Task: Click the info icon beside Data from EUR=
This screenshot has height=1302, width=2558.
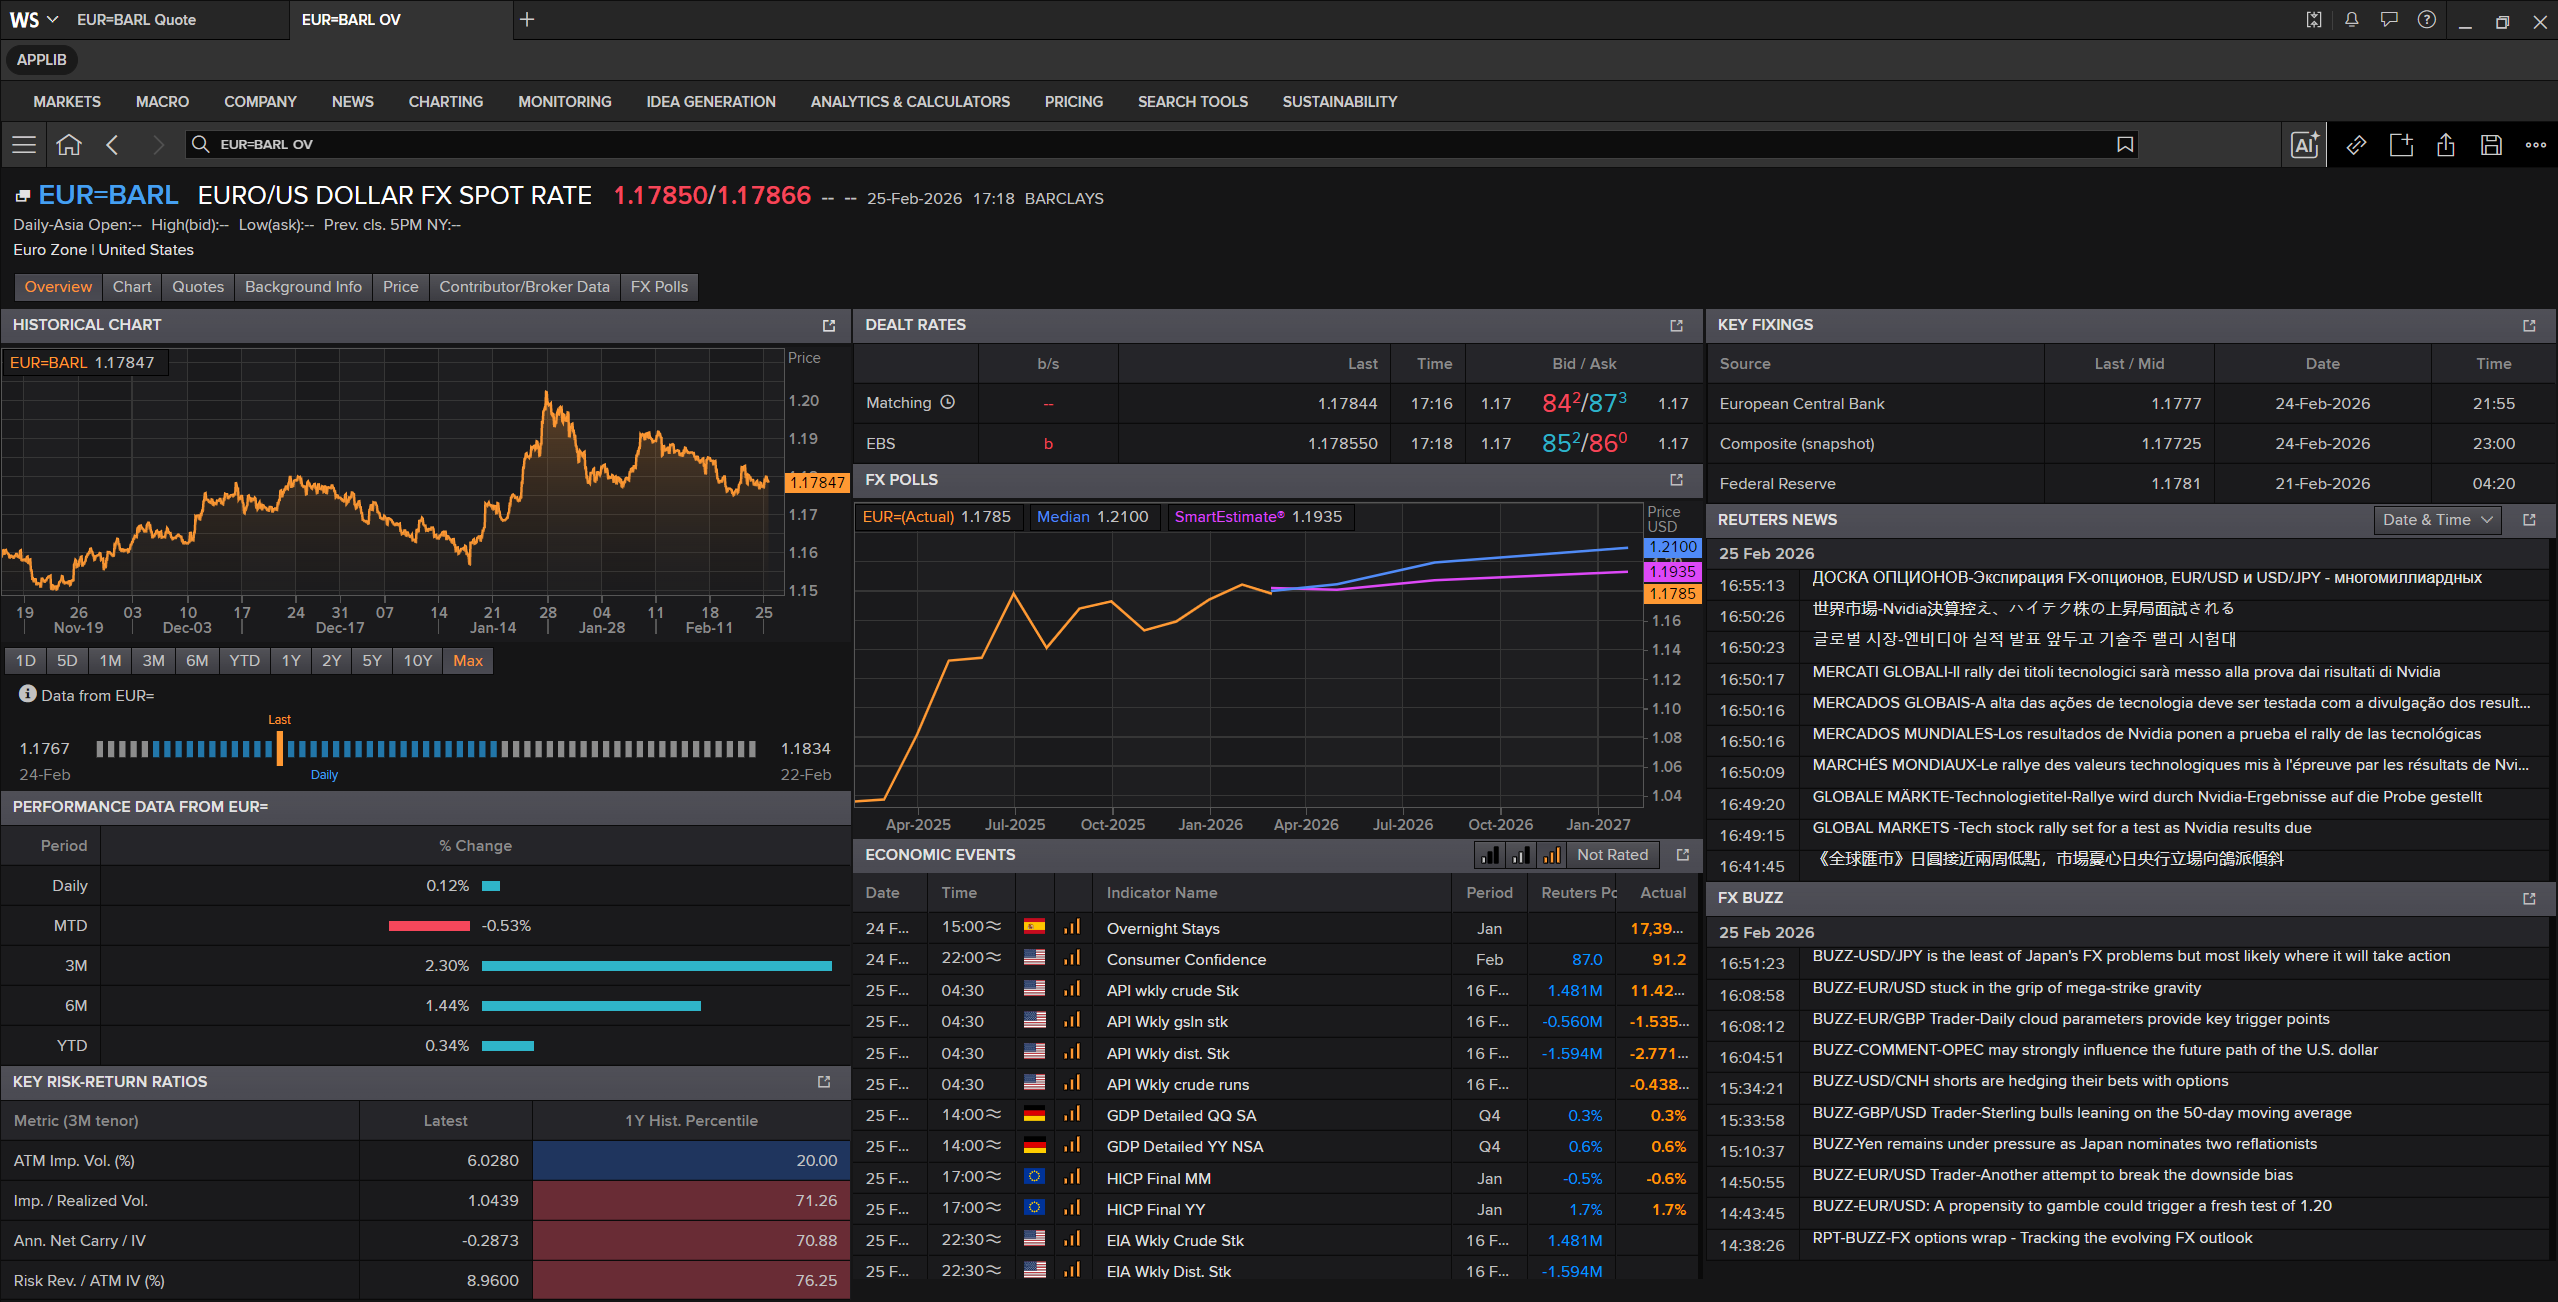Action: [x=28, y=694]
